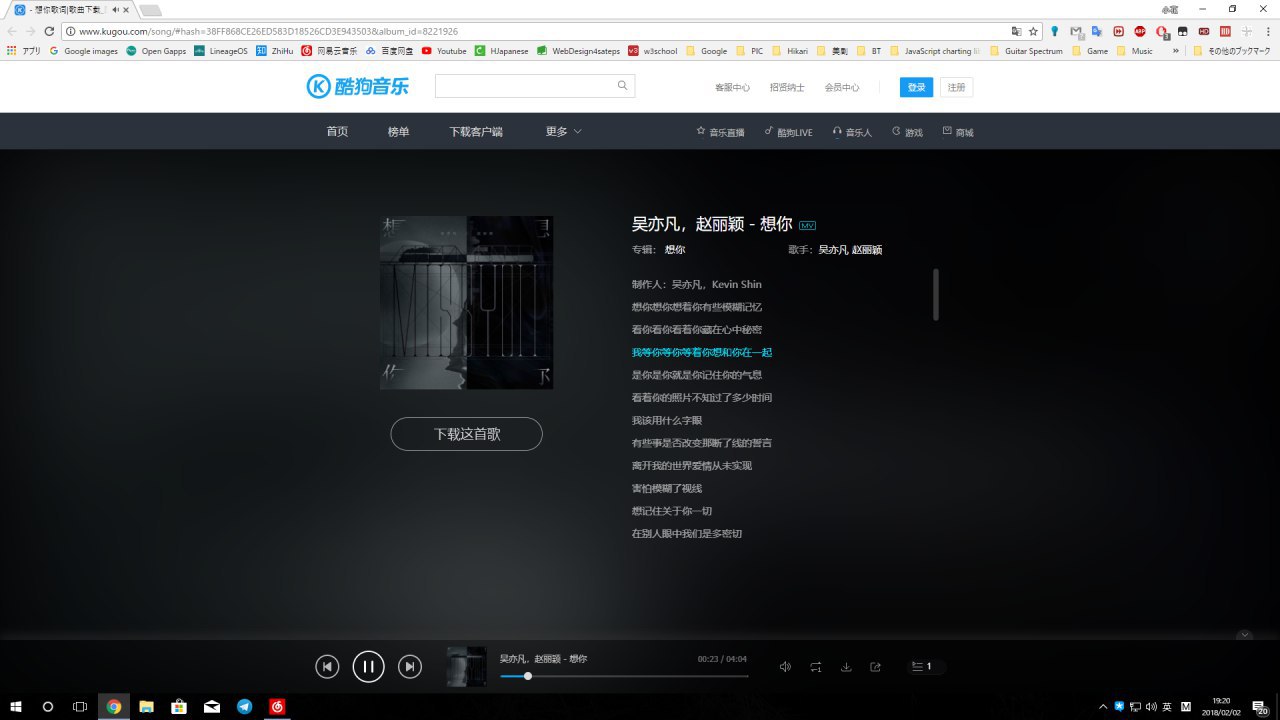Image resolution: width=1280 pixels, height=720 pixels.
Task: Open the Youtube bookmark
Action: click(444, 51)
